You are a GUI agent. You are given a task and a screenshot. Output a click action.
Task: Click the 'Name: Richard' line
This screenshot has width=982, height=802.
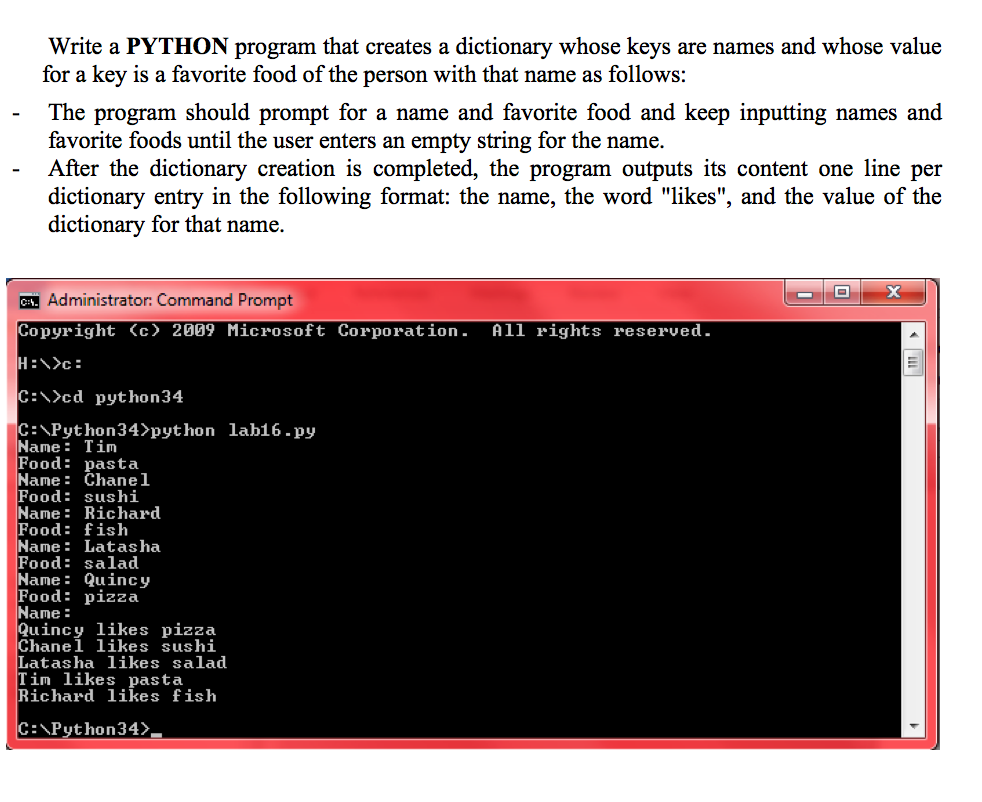coord(90,513)
